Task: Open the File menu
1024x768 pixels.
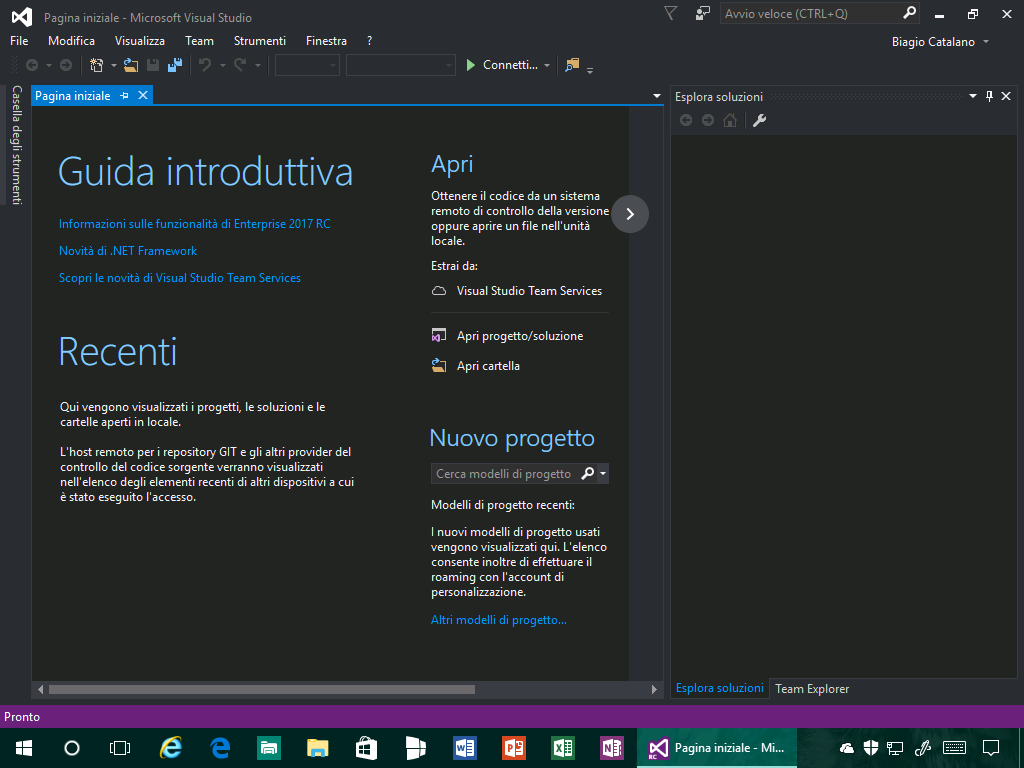Action: (x=19, y=40)
